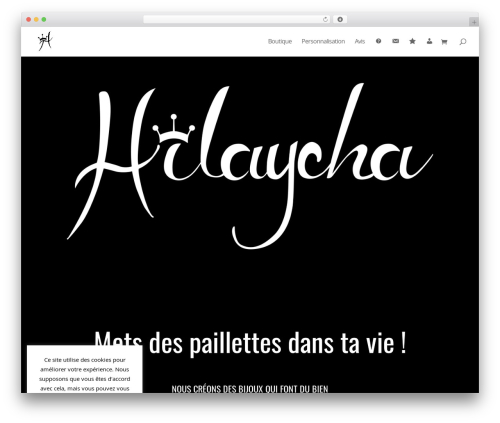Click the browser download button icon
500x423 pixels.
[340, 20]
